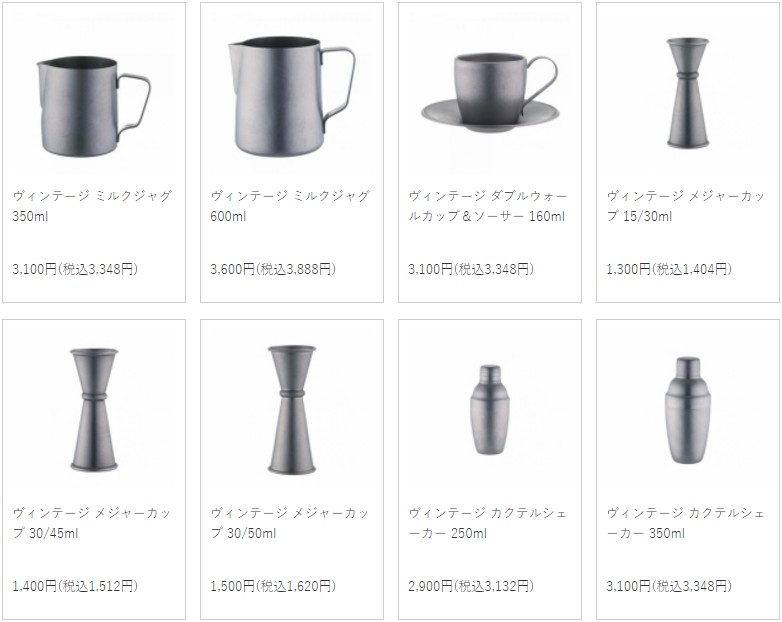Click the カクテルシェーカー 250ml product name
Viewport: 782px width, 622px height.
tap(488, 523)
